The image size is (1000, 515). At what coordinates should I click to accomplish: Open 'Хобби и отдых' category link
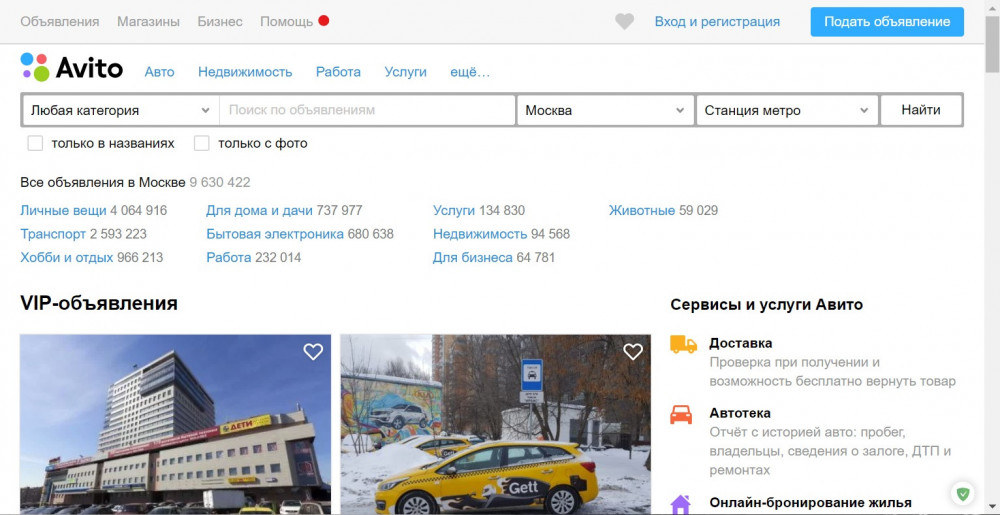(66, 258)
